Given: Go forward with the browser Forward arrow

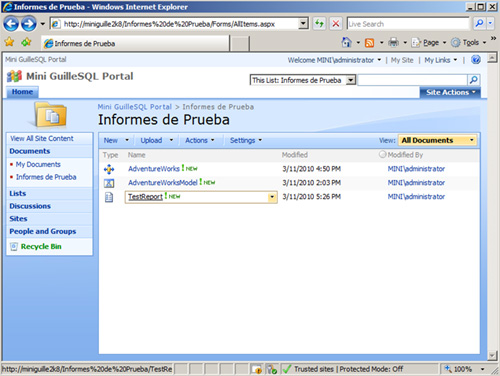Looking at the screenshot, I should (x=29, y=24).
